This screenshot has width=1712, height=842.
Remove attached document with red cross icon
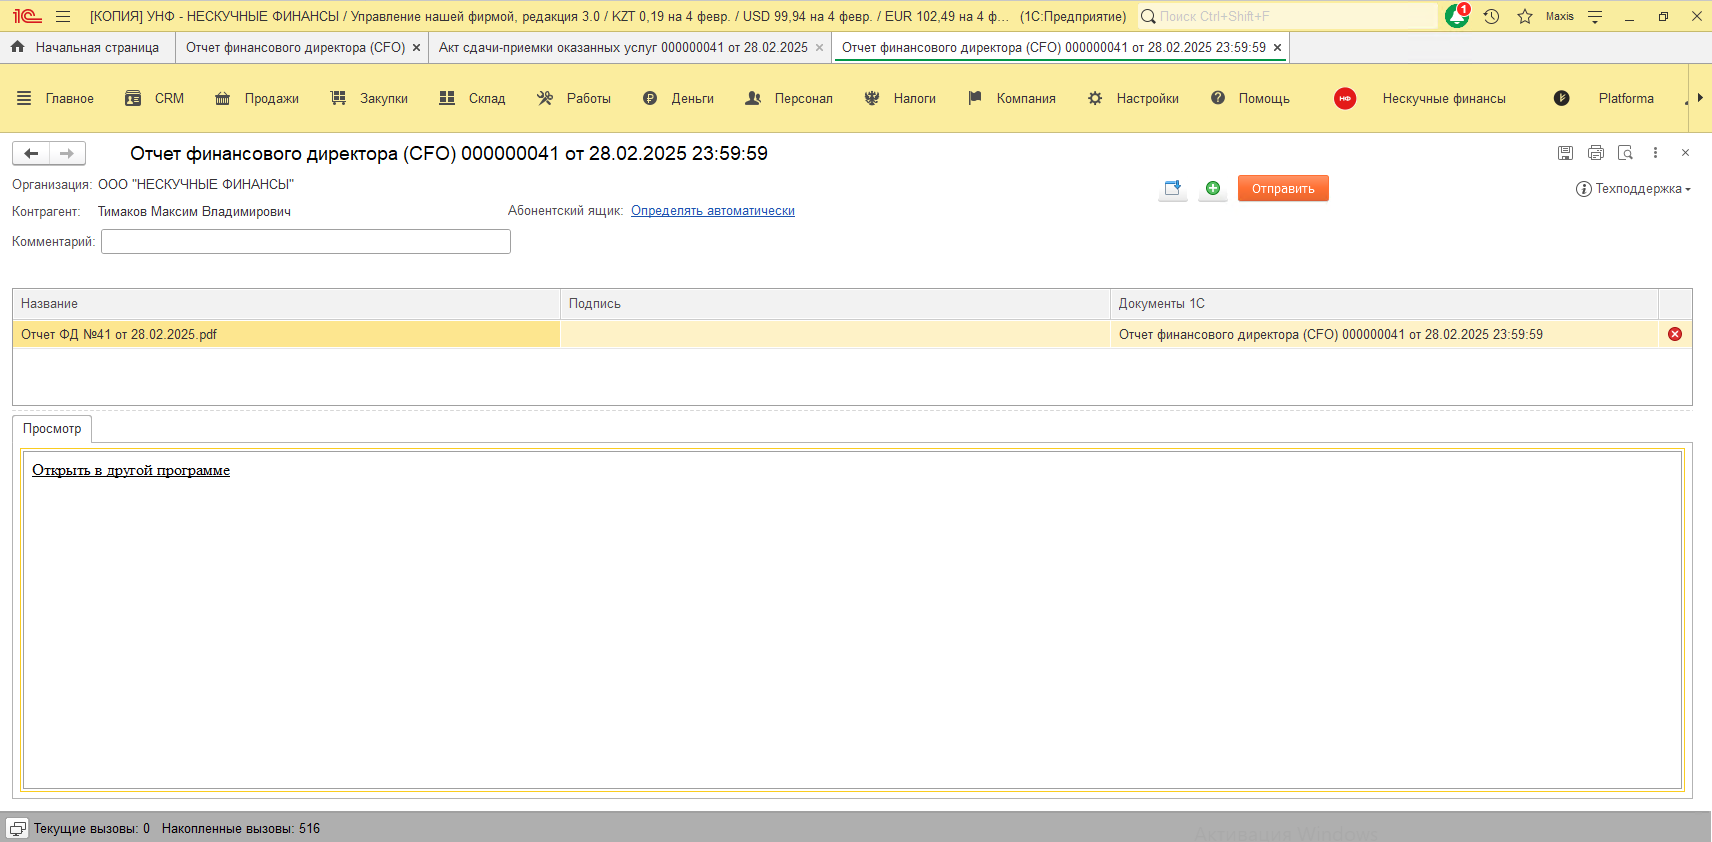[1675, 334]
